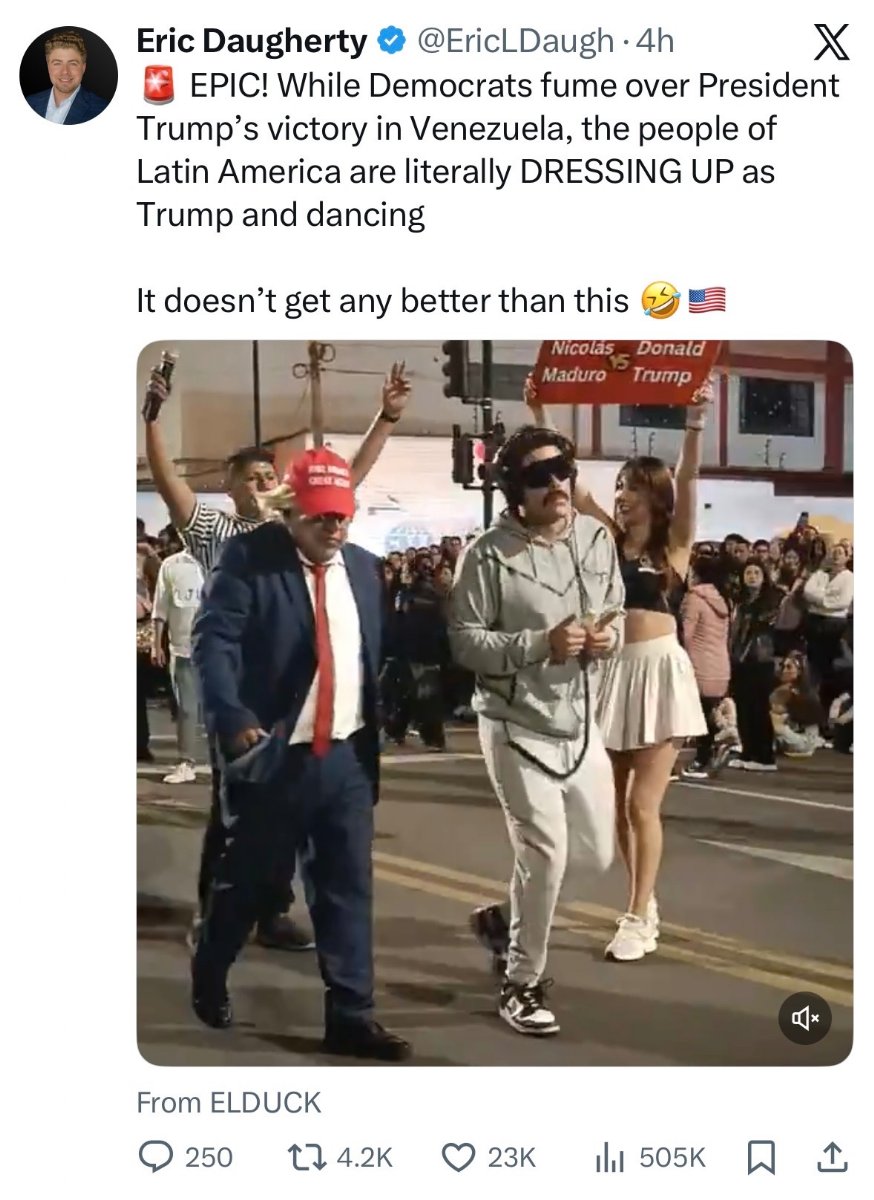Viewport: 874px width, 1200px height.
Task: Open Eric Daugherty's profile picture
Action: pos(69,76)
